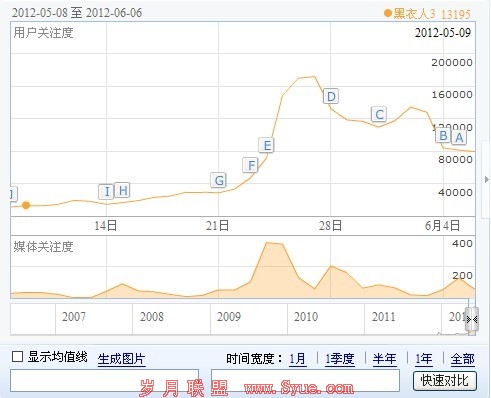Viewport: 491px width, 398px height.
Task: Set time width to 1季度
Action: pyautogui.click(x=340, y=359)
